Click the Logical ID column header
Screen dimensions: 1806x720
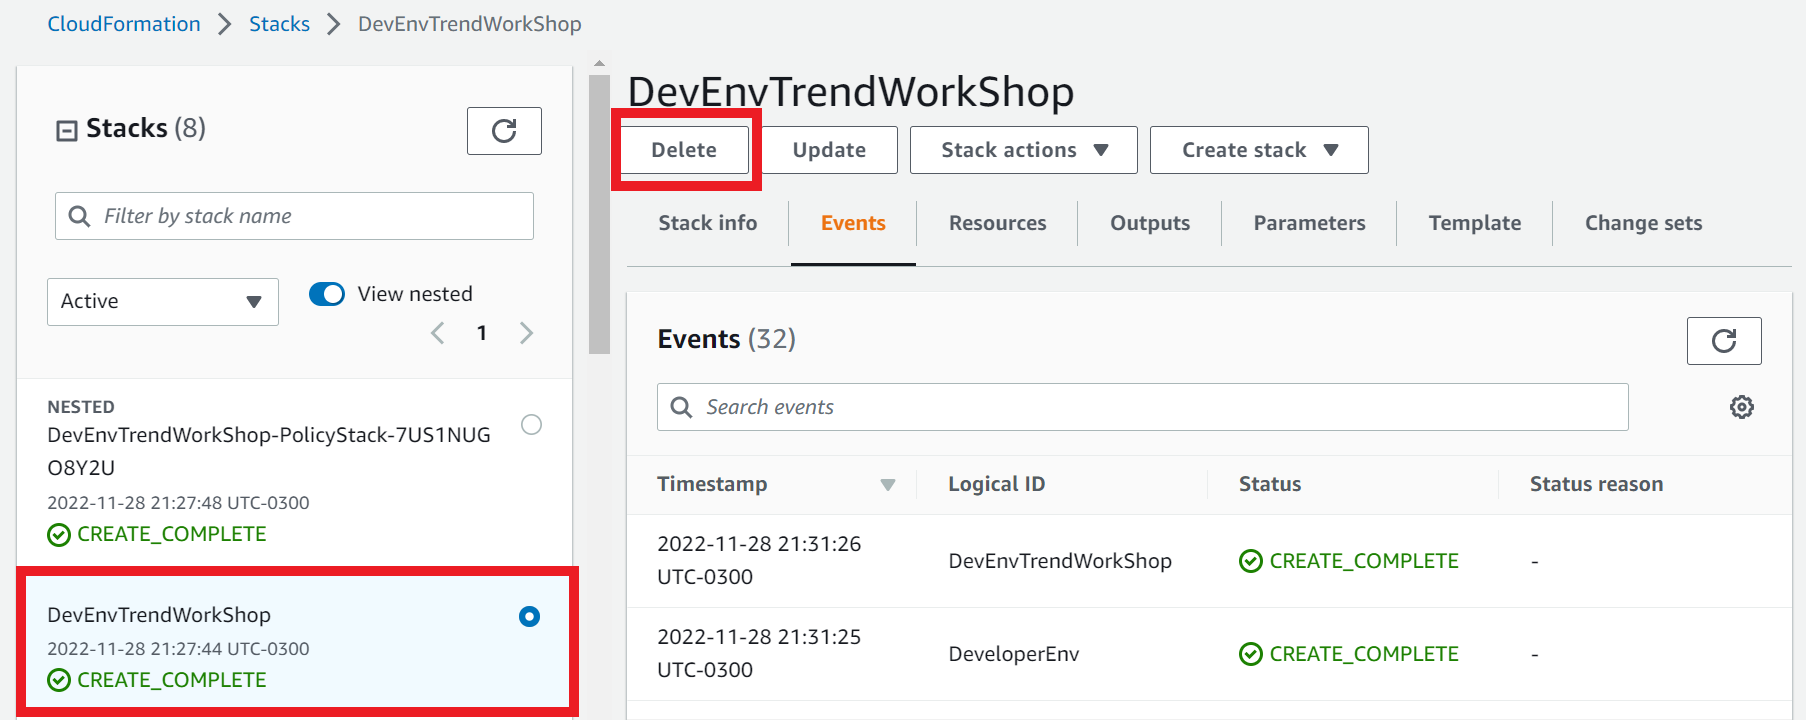click(x=997, y=484)
